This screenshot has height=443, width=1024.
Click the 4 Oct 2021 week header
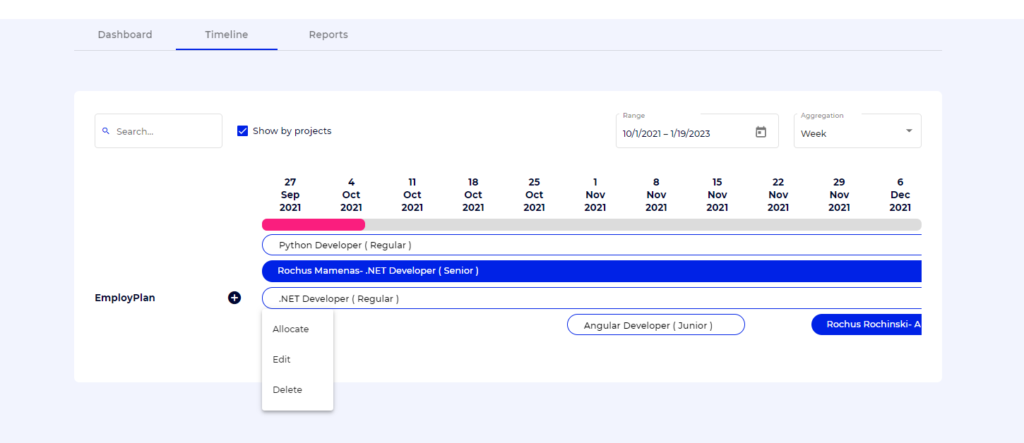click(351, 195)
